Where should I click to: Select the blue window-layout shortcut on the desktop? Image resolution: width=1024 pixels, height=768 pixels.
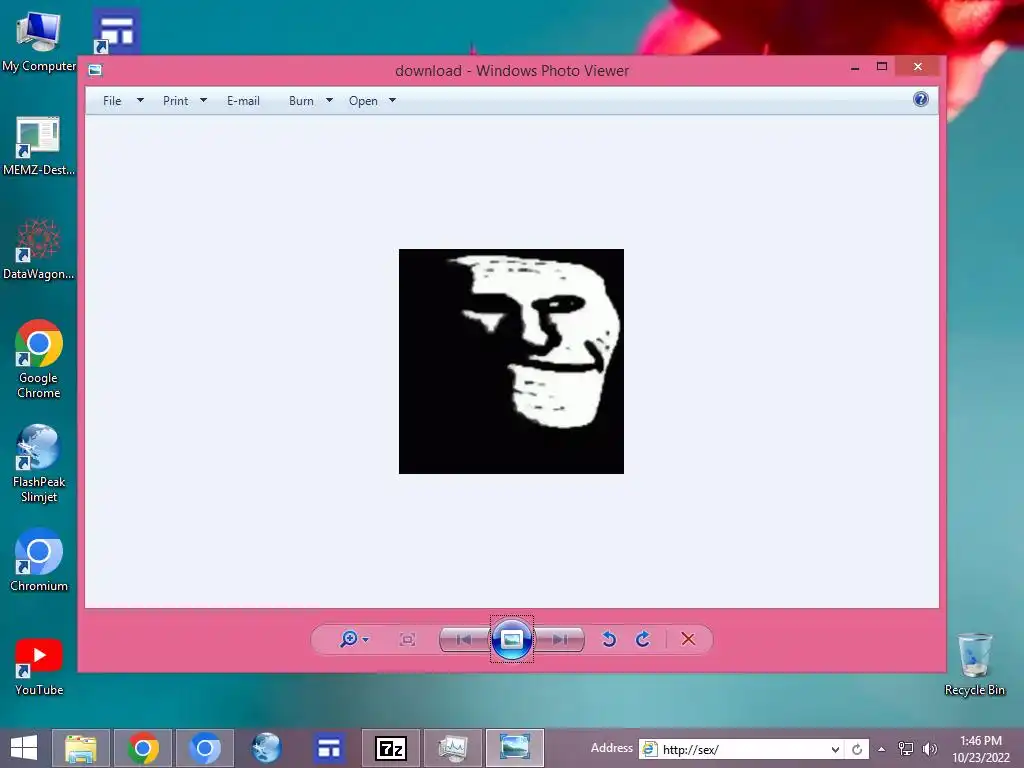(x=116, y=31)
